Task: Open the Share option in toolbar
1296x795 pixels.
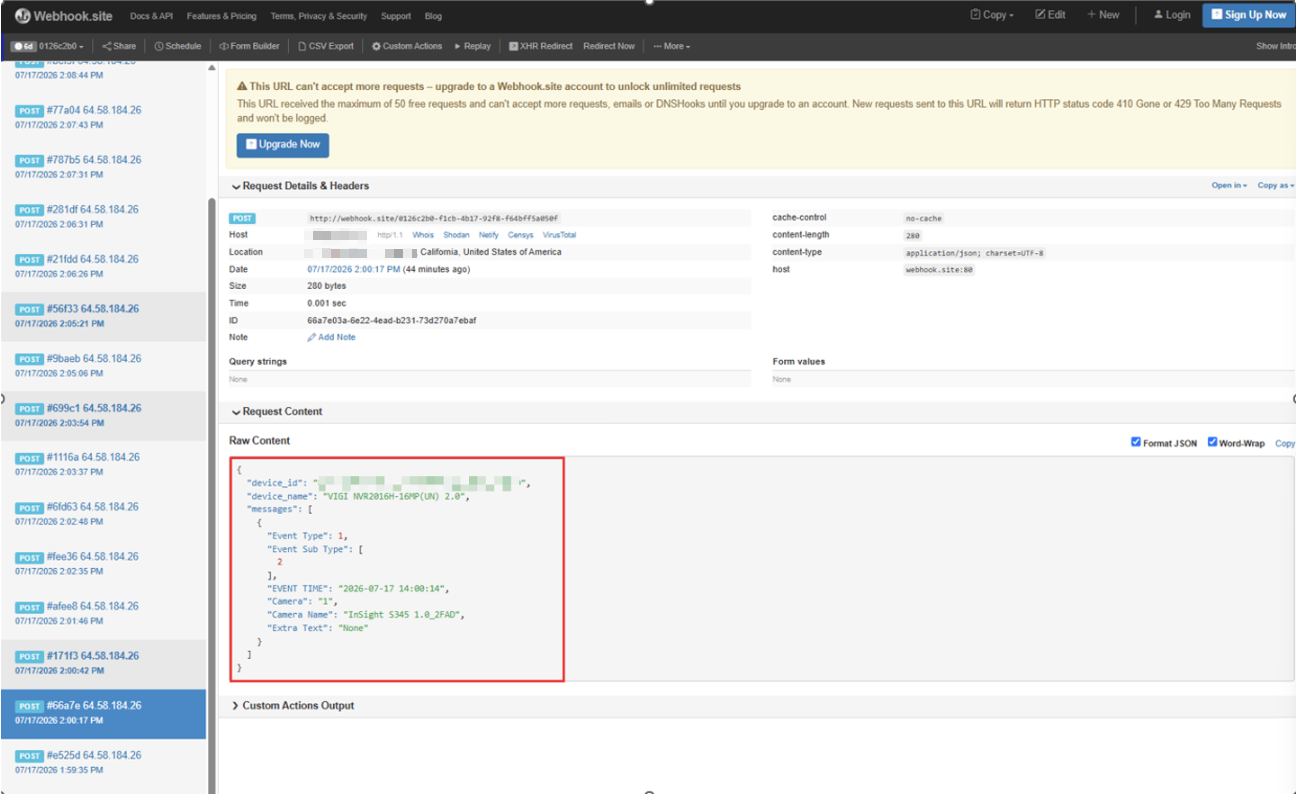Action: point(119,46)
